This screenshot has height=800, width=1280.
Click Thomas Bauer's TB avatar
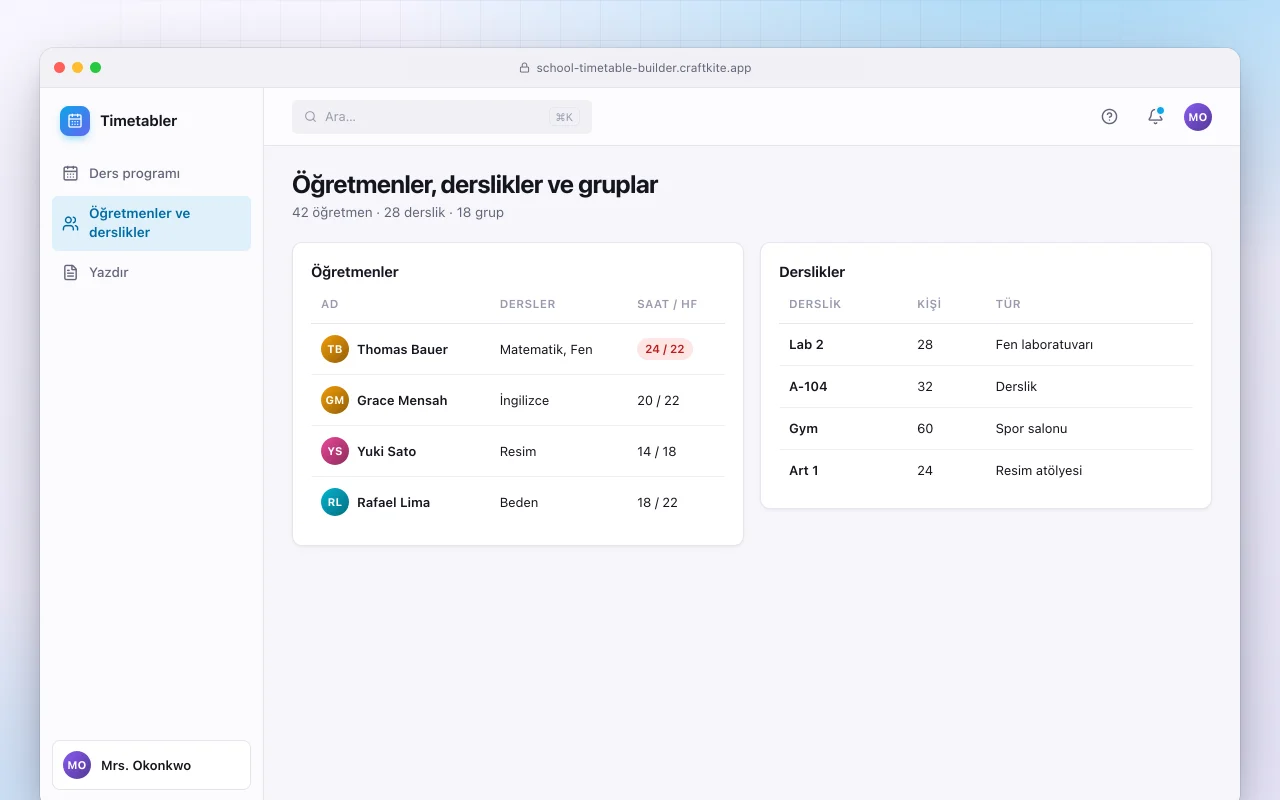point(335,349)
